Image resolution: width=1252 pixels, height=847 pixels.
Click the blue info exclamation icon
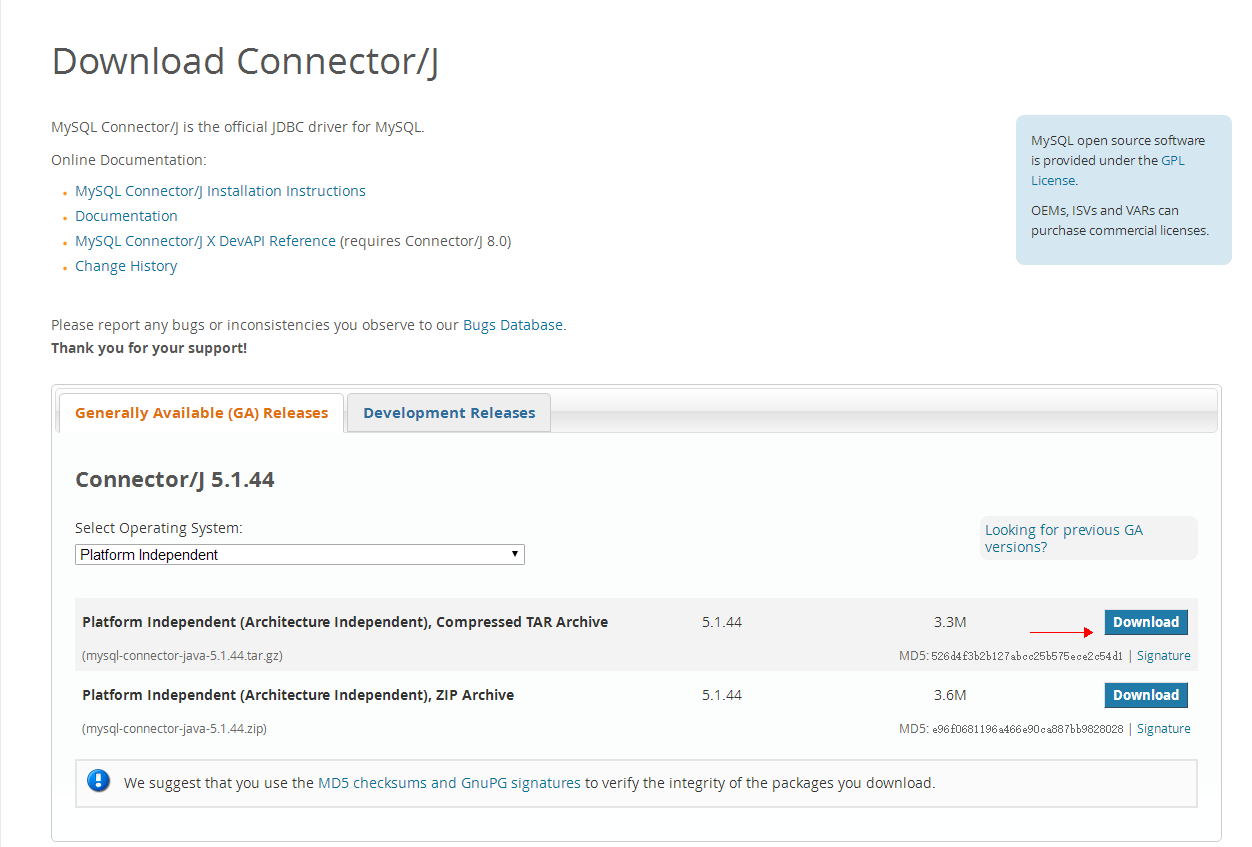[98, 781]
